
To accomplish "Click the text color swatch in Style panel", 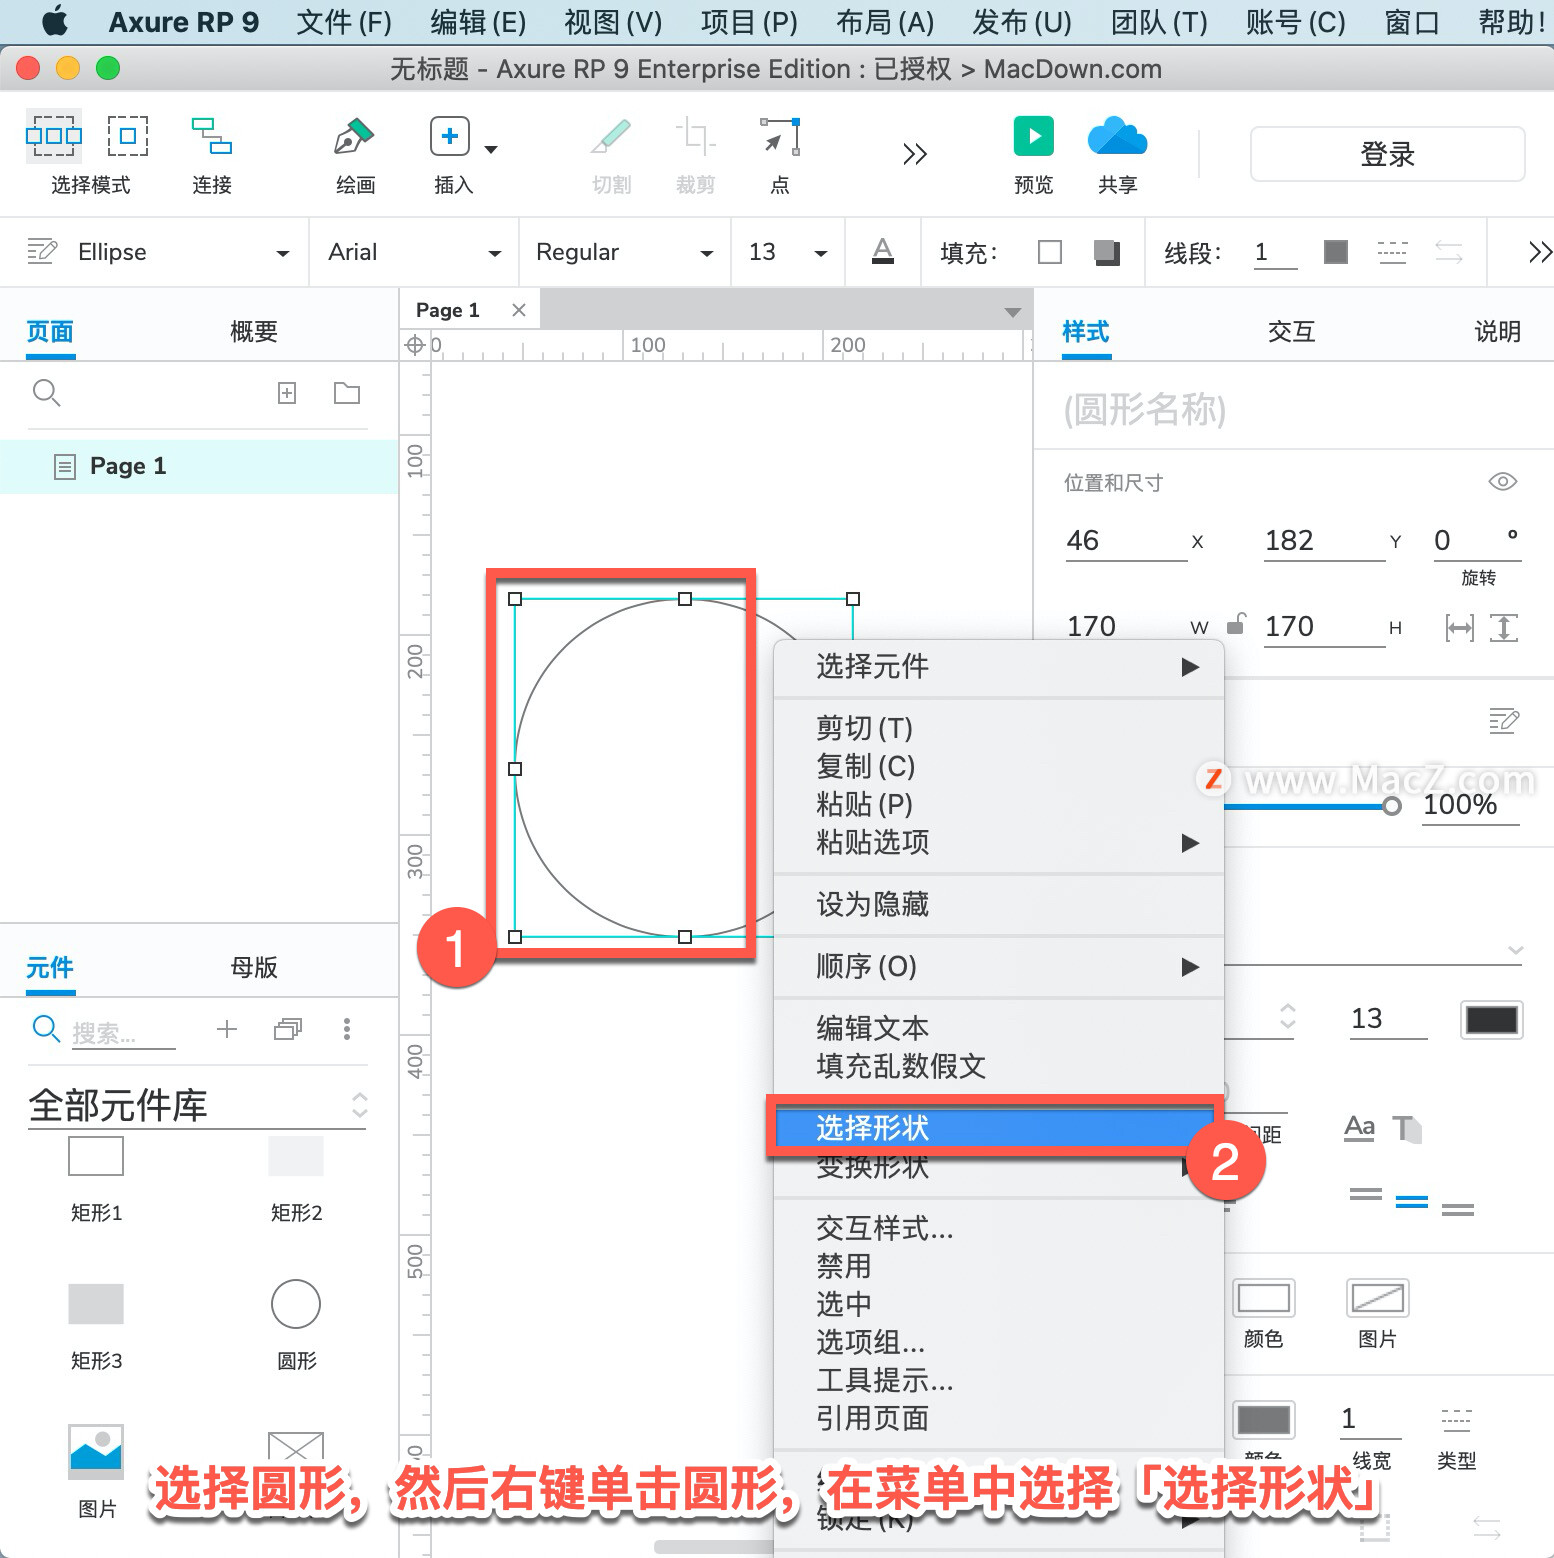I will click(1491, 1020).
